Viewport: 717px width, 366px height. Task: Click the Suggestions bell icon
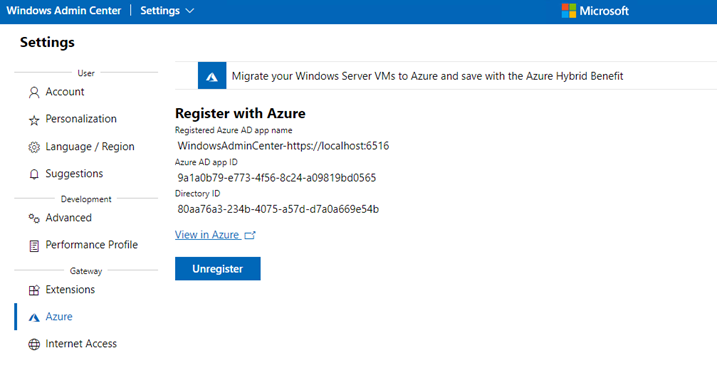pos(34,174)
